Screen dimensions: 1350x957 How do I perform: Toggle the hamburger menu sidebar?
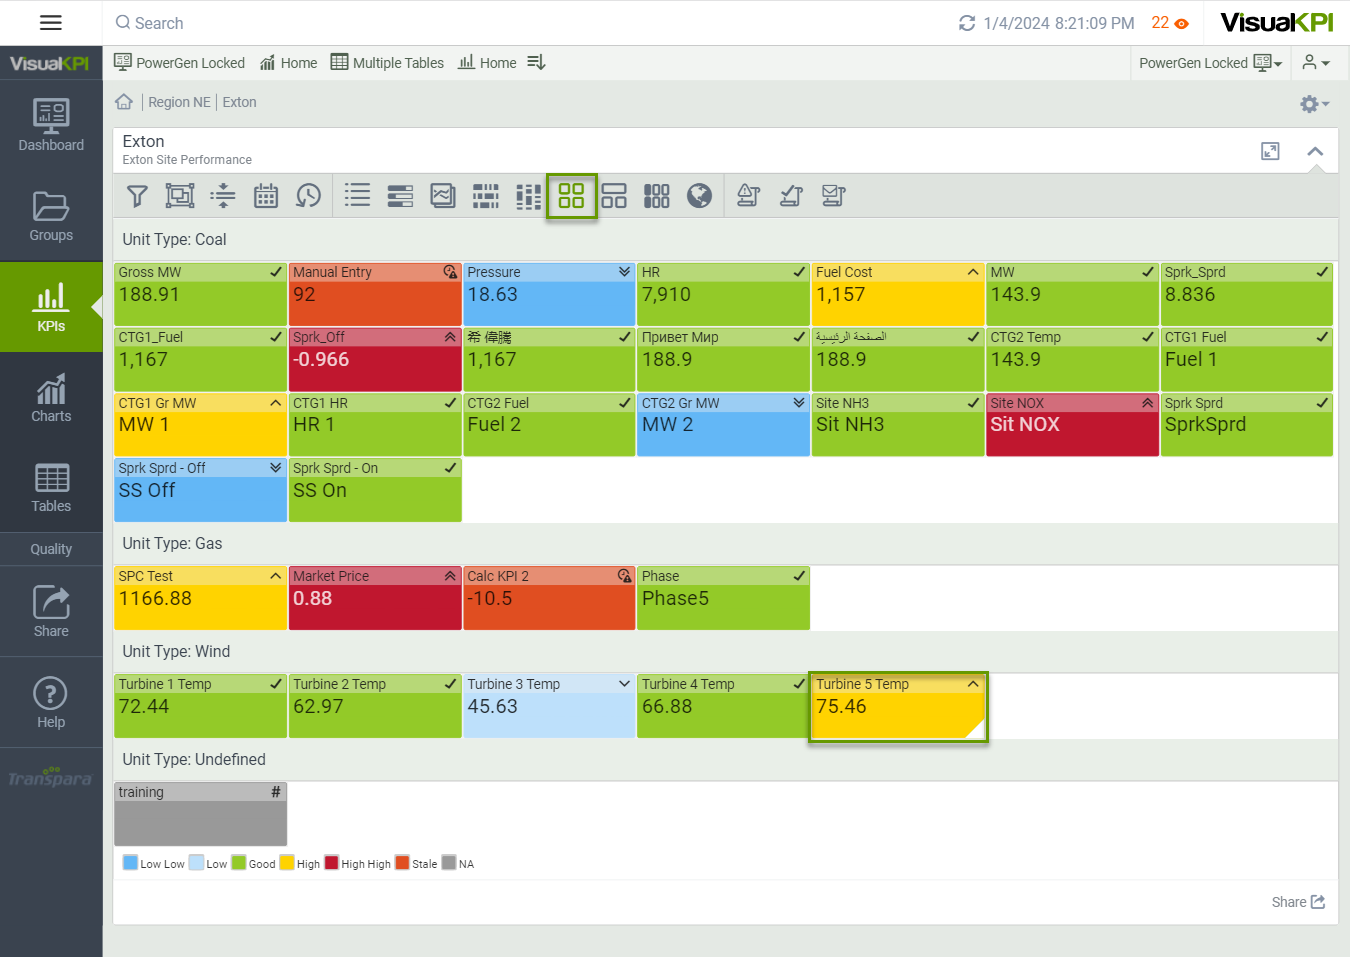(51, 23)
